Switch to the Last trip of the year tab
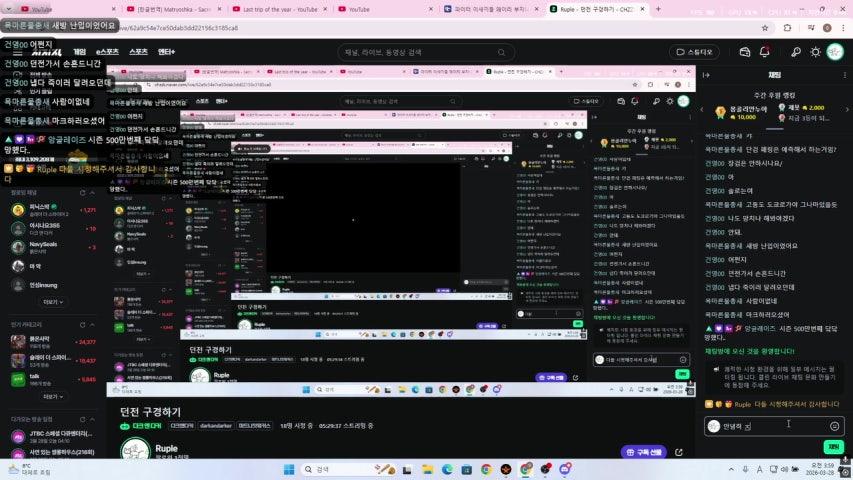The height and width of the screenshot is (480, 853). point(280,9)
